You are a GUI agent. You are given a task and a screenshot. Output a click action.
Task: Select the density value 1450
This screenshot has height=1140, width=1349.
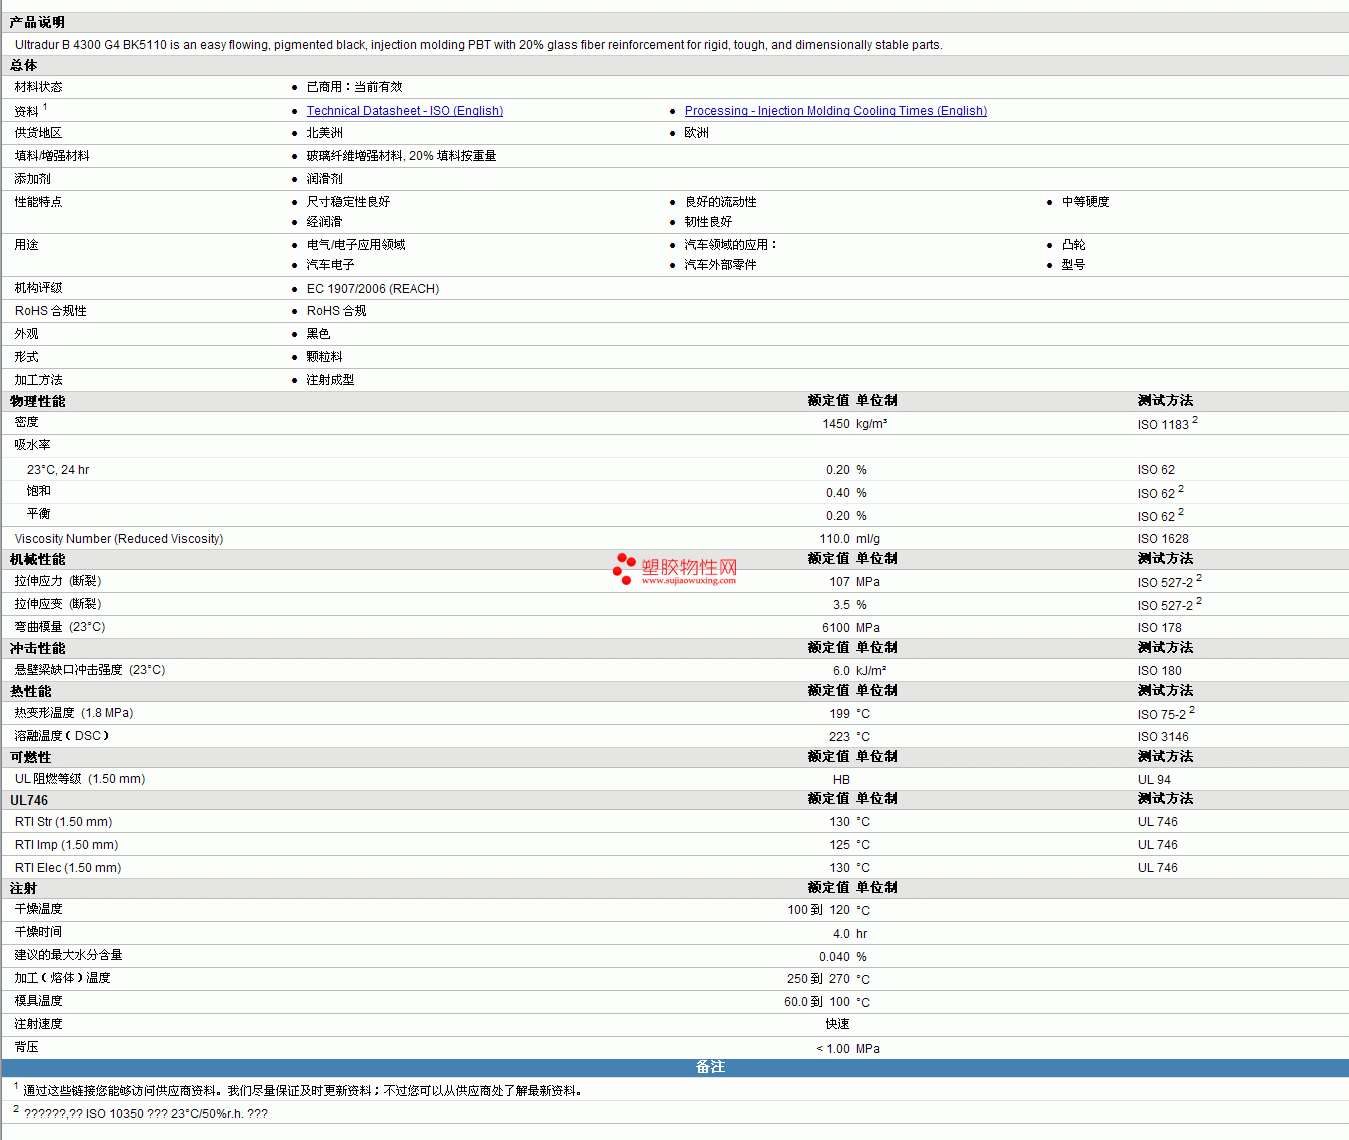point(836,424)
